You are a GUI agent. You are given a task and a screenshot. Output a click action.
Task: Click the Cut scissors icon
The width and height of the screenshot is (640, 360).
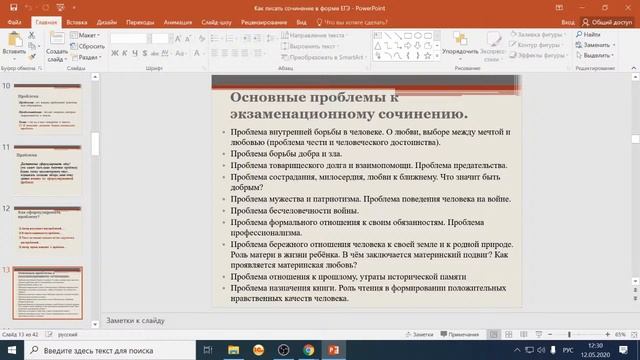tap(32, 36)
